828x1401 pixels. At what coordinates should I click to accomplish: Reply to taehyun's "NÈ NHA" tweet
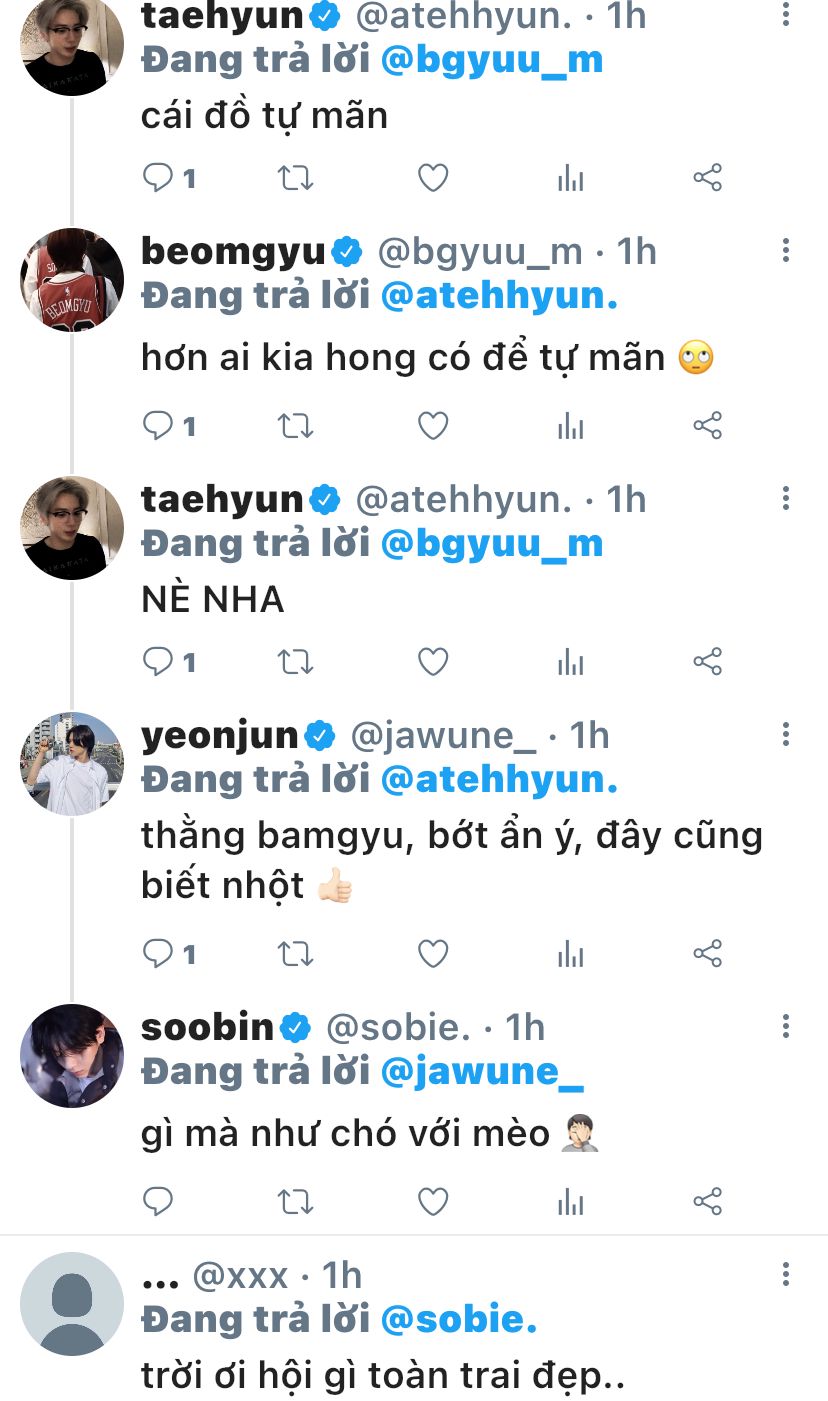[159, 662]
